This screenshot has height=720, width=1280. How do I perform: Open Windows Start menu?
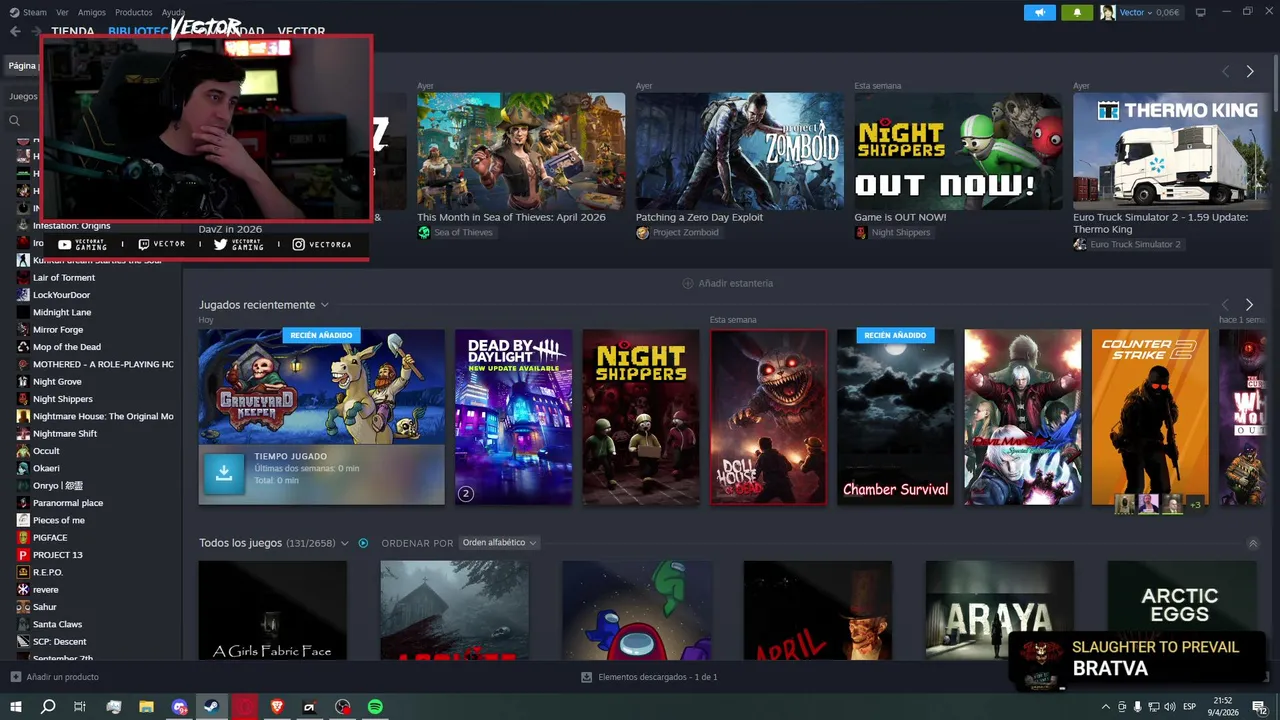point(16,707)
